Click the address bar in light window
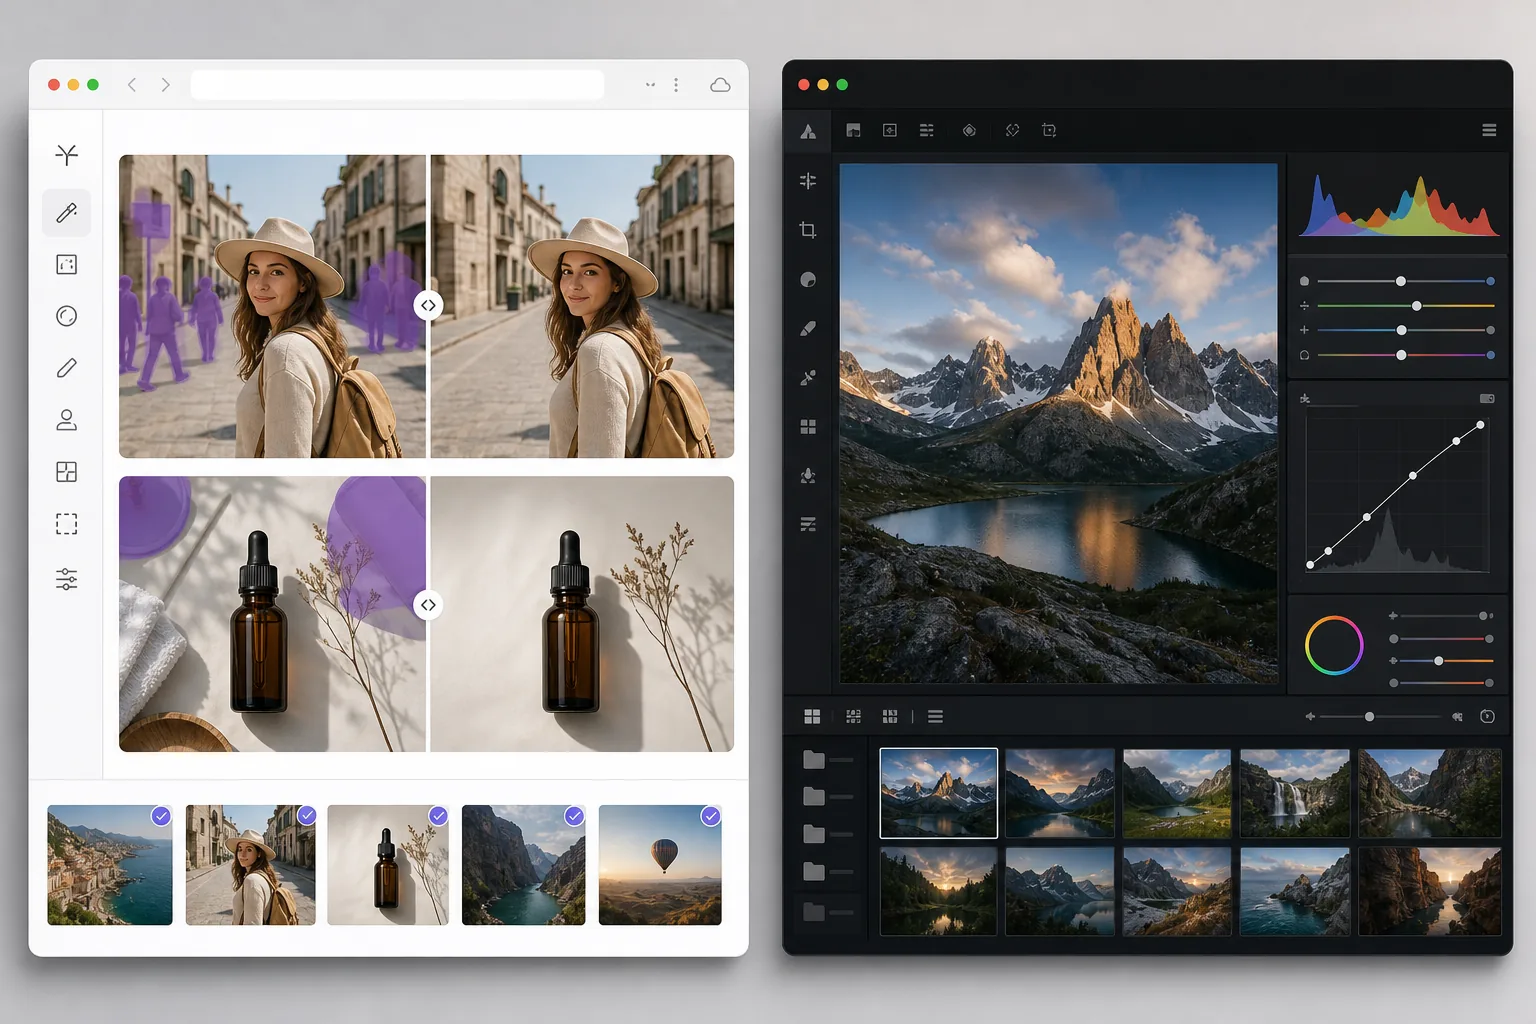This screenshot has width=1536, height=1024. [x=397, y=85]
